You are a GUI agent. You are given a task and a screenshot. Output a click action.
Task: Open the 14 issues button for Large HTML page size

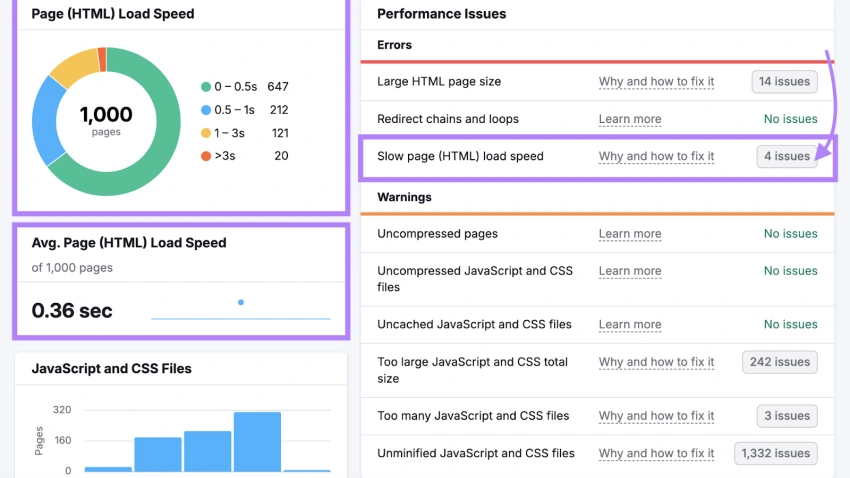click(784, 82)
